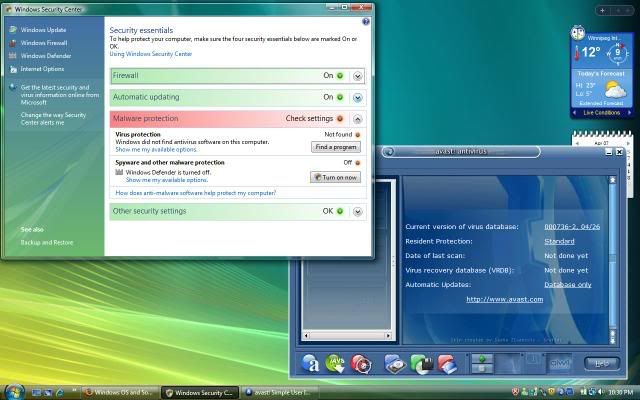Click Show Desktop quick launch icon

tap(36, 393)
